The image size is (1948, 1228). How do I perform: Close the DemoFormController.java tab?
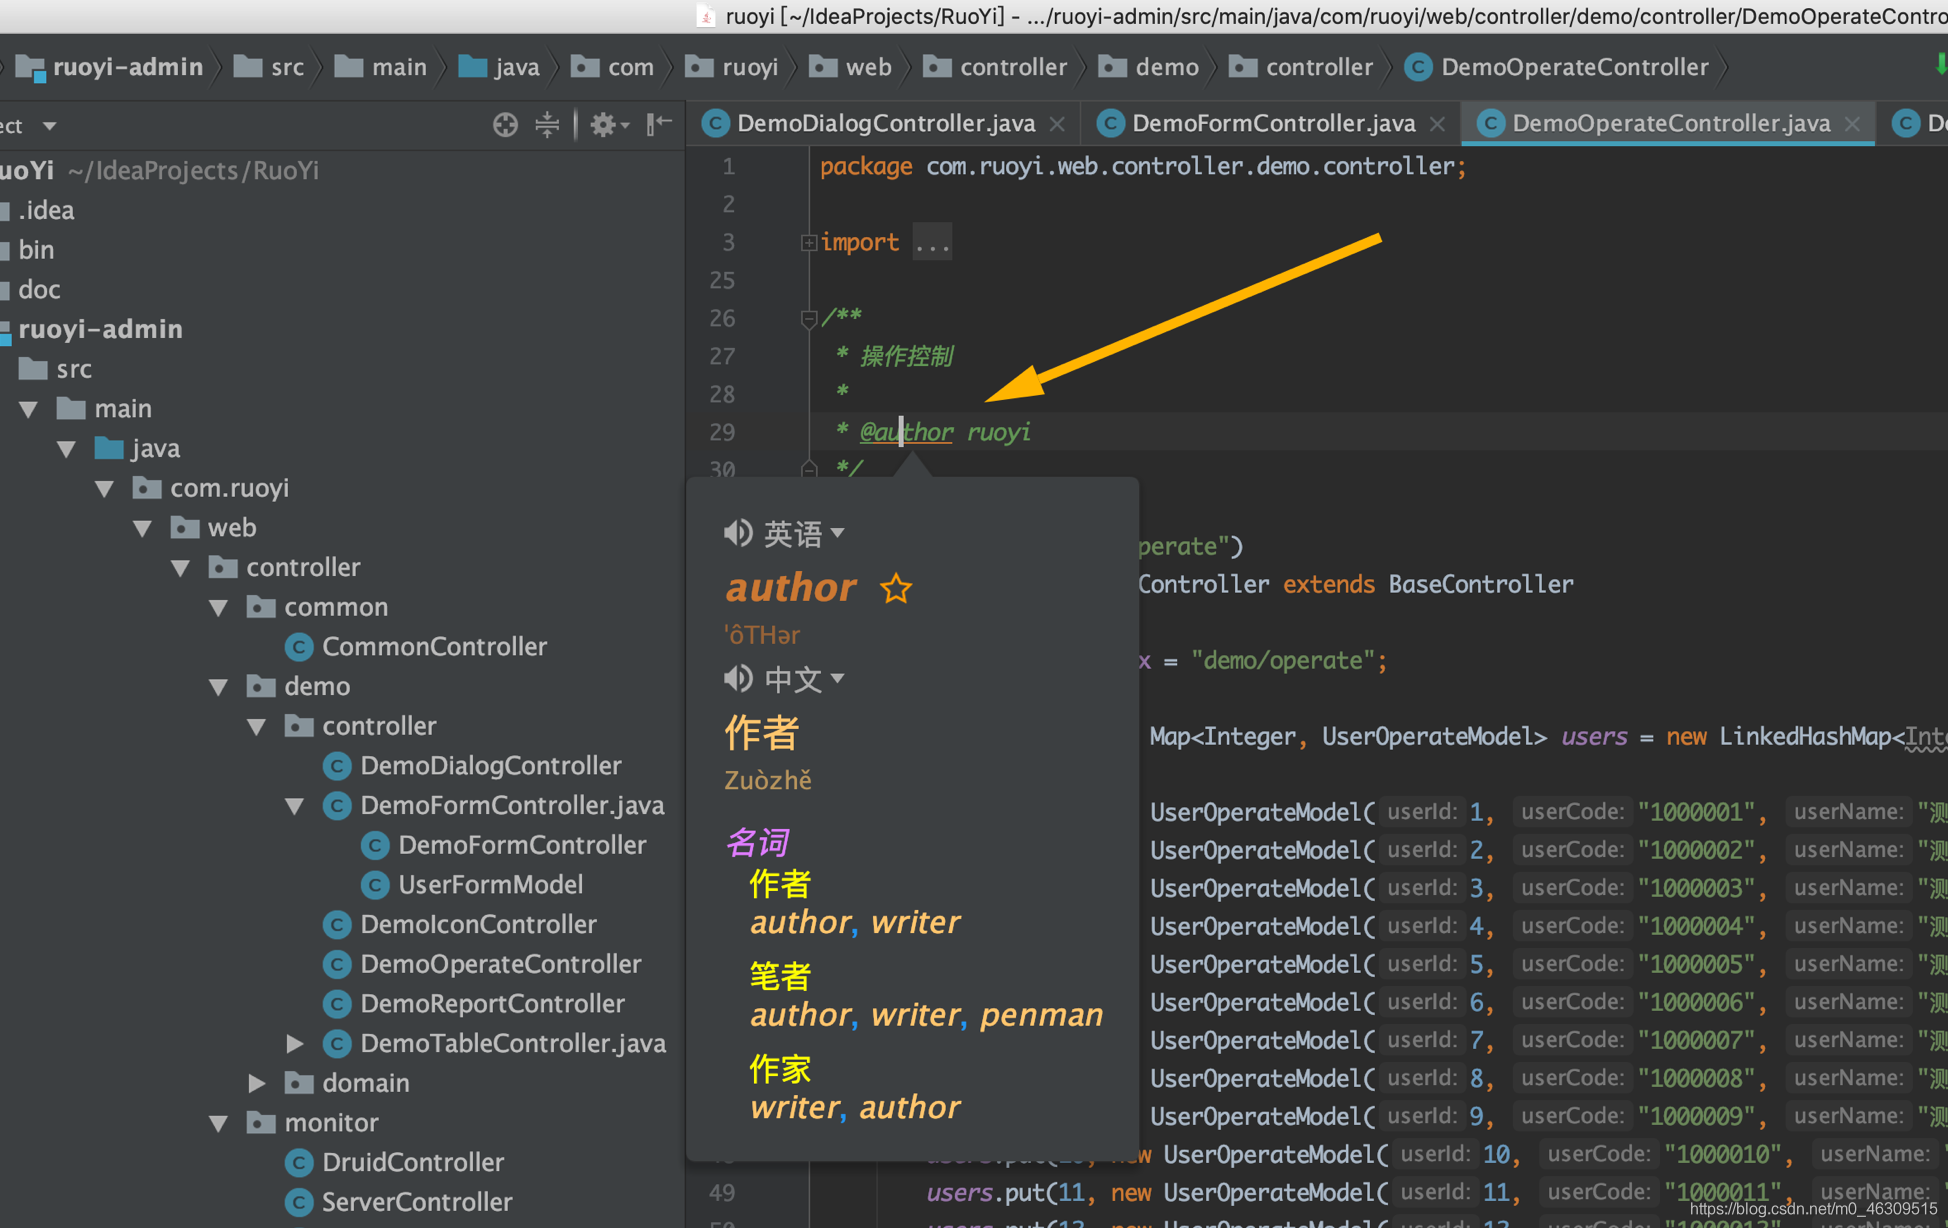coord(1437,124)
